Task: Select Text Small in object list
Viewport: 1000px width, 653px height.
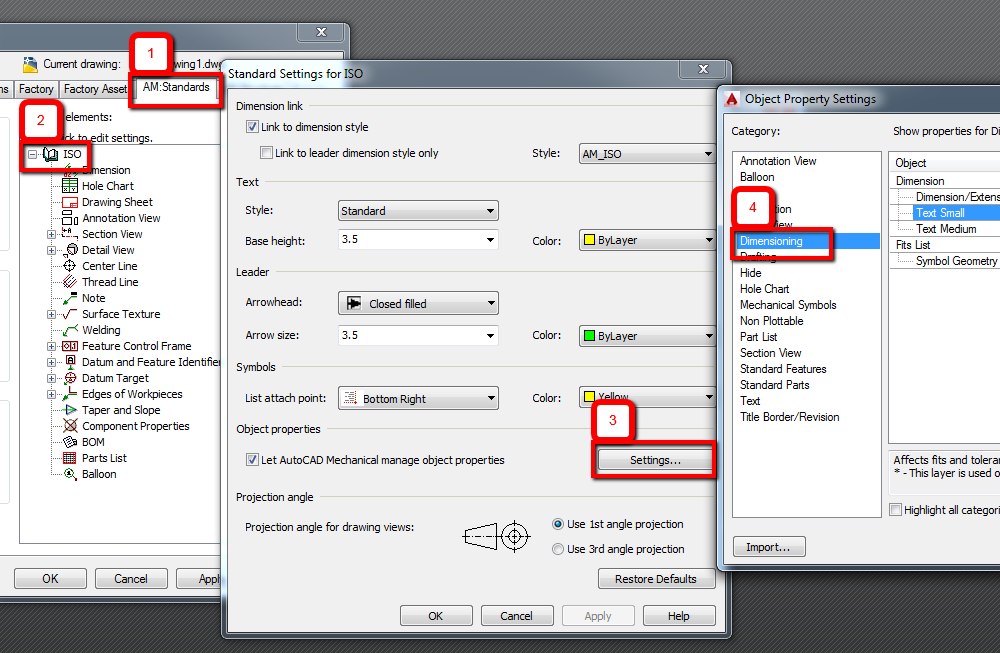Action: 940,213
